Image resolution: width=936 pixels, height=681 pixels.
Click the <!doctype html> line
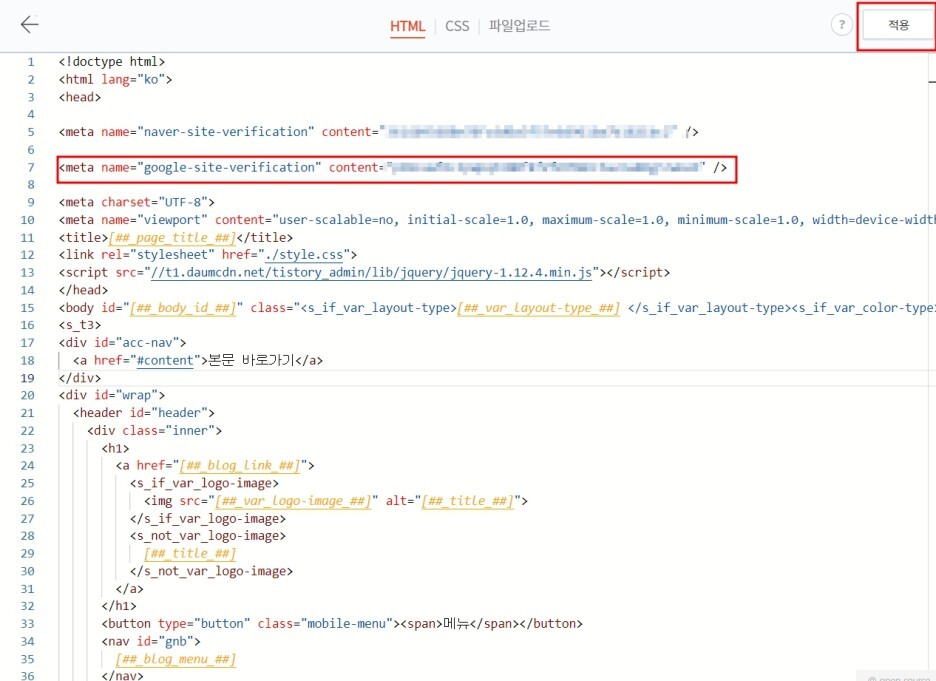(x=112, y=62)
